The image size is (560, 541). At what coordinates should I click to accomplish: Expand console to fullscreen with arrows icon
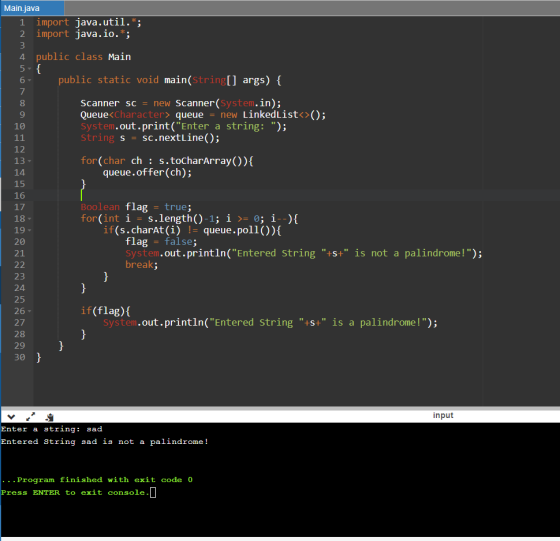click(31, 416)
